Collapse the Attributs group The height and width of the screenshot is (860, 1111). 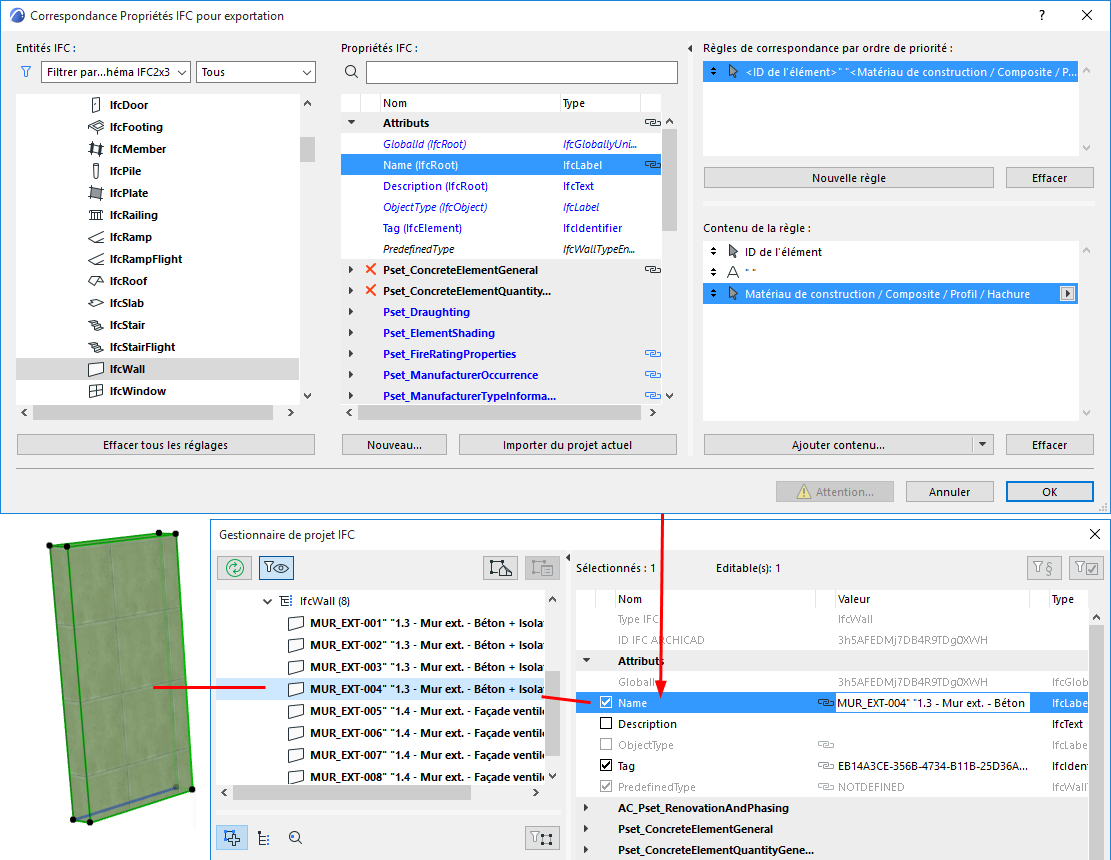351,123
